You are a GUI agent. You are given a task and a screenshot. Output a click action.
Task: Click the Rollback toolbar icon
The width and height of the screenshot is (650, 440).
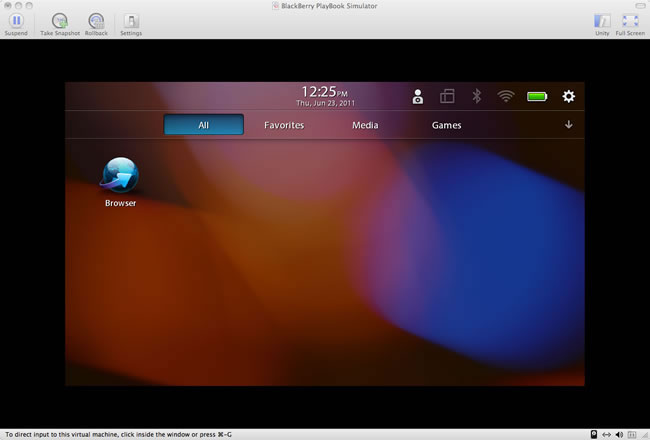pos(96,21)
